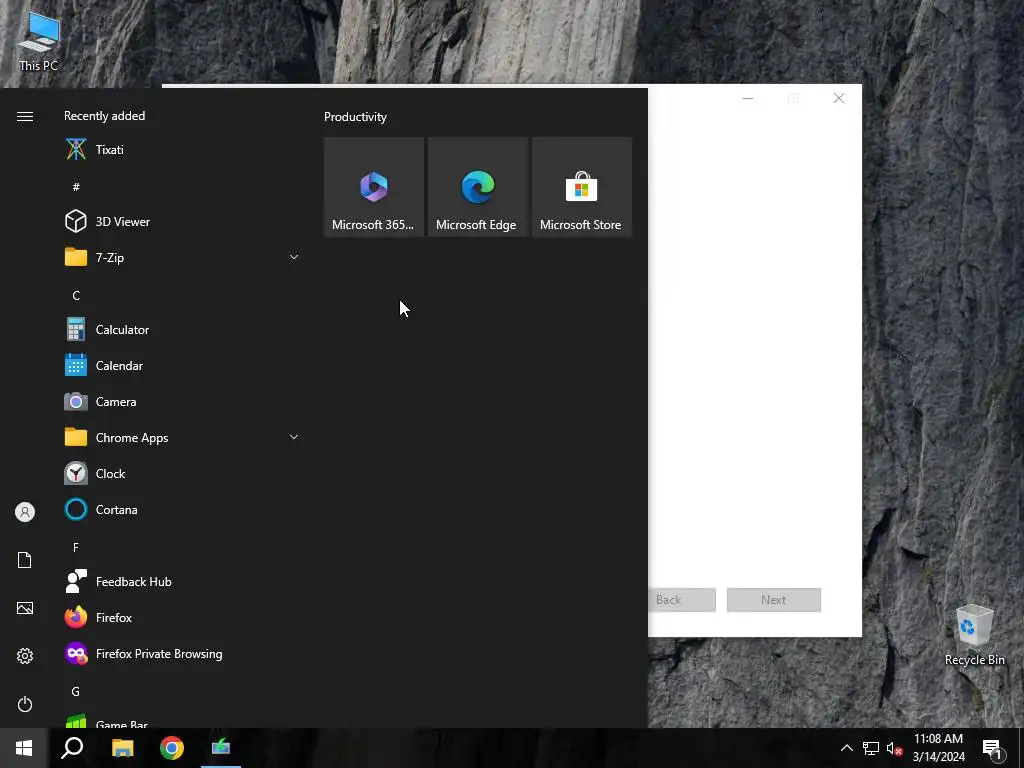Open Documents from Start sidebar
The width and height of the screenshot is (1024, 768).
click(x=25, y=560)
